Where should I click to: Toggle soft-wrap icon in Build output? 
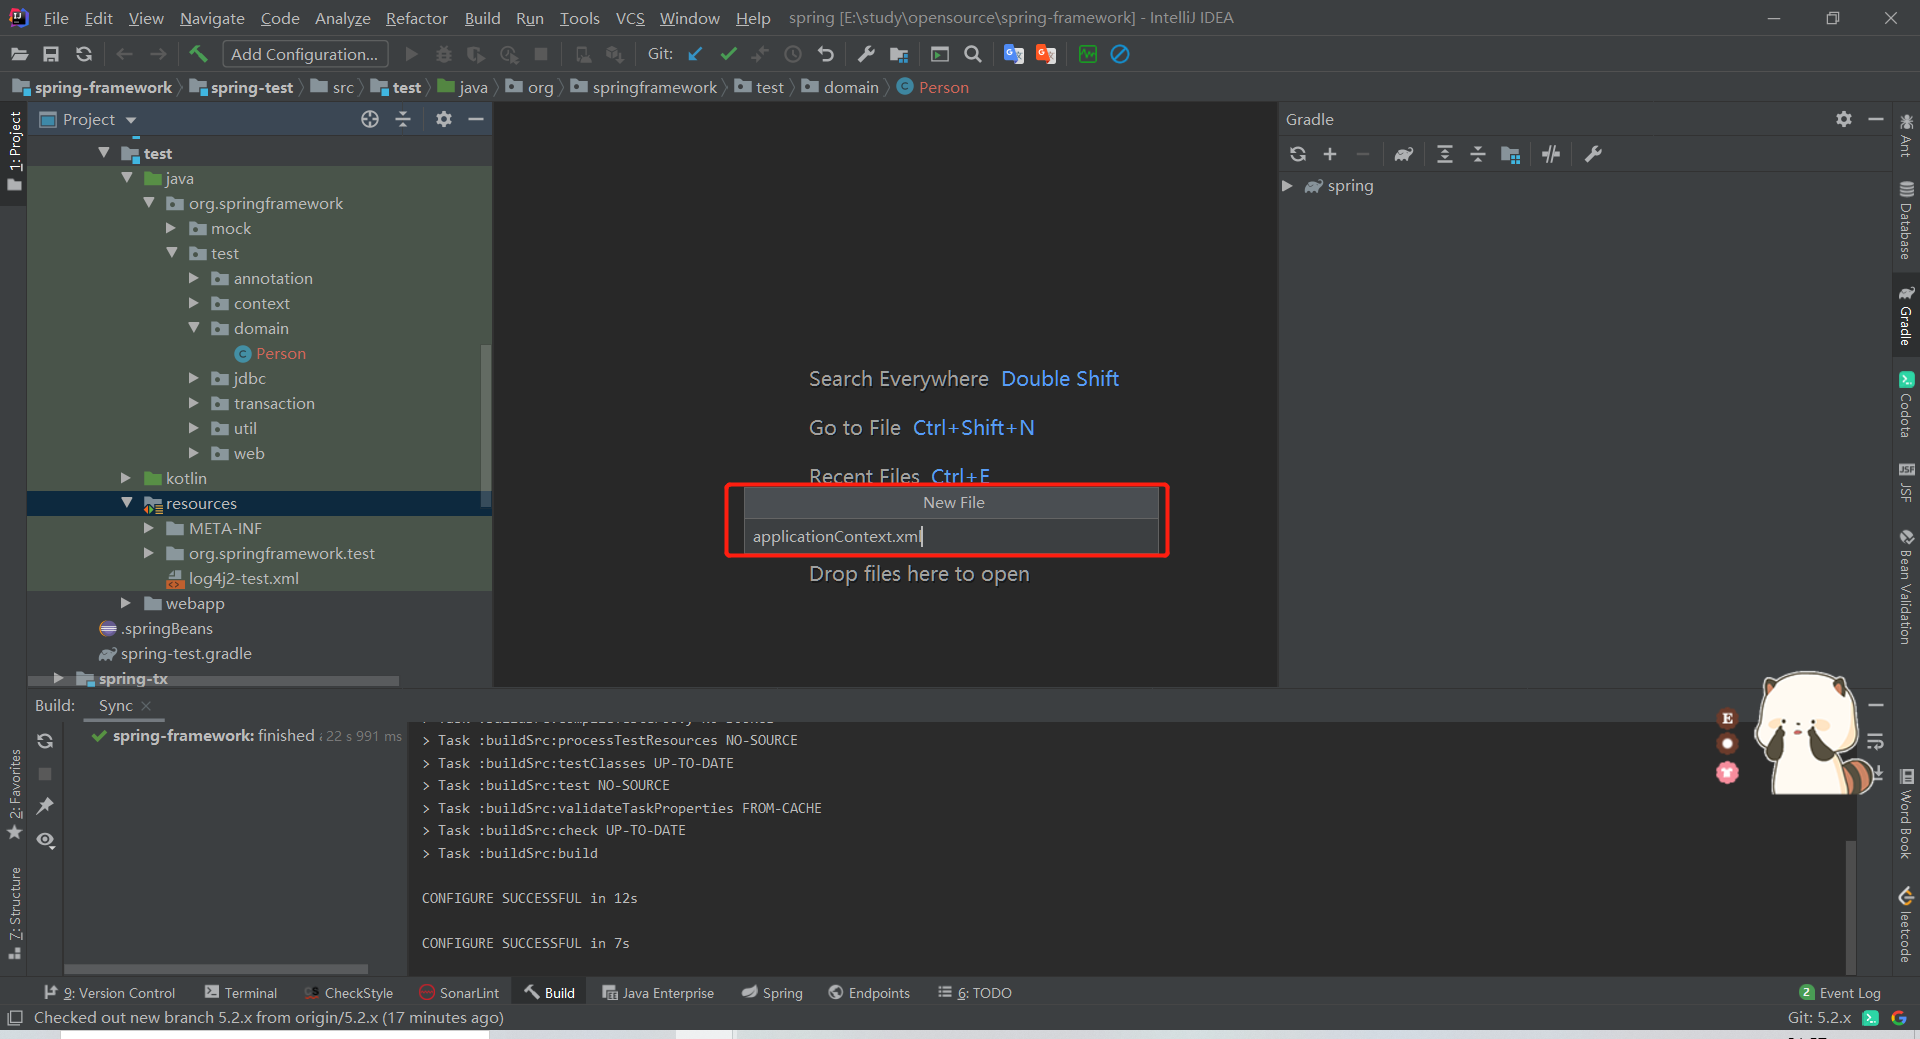1875,742
